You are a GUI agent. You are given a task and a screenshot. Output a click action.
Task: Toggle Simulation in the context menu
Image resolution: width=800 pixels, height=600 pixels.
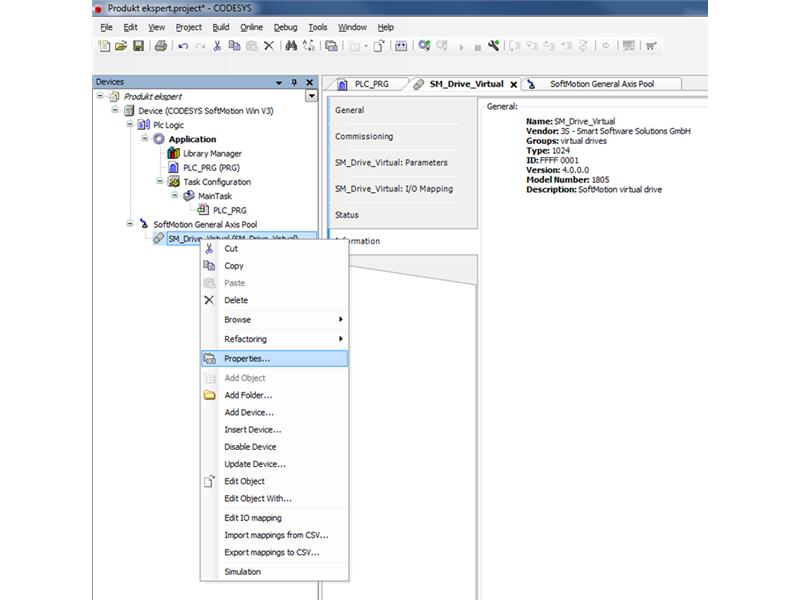274,571
